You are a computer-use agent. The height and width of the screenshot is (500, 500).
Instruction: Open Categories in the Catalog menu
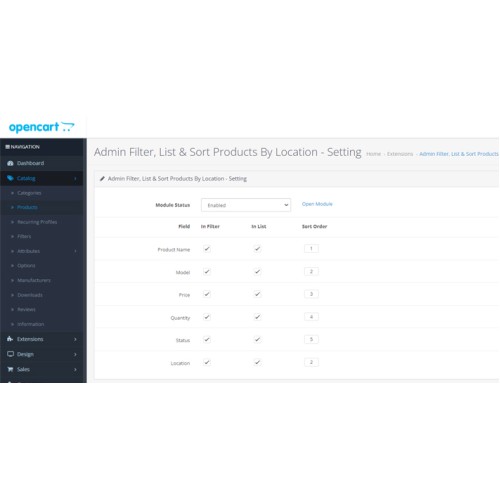tap(29, 193)
